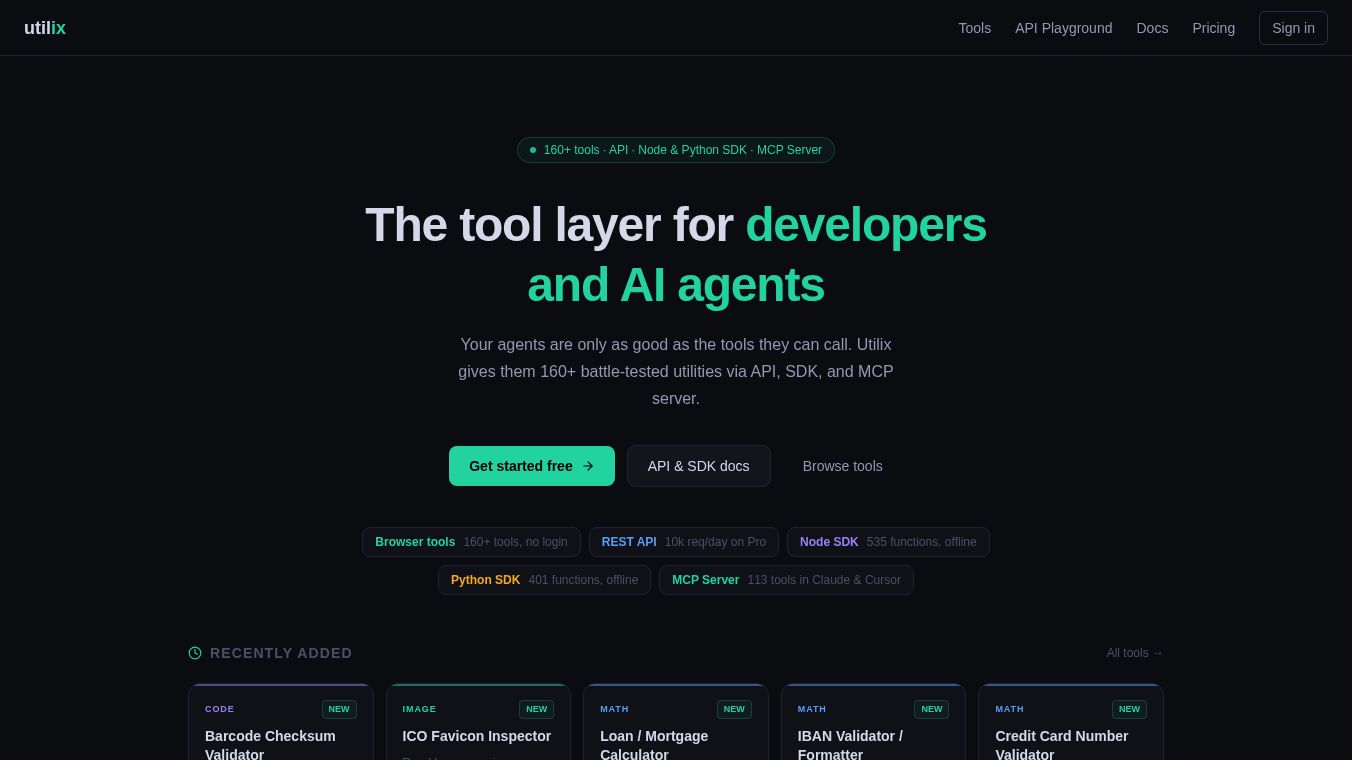Open the Tools menu item
Viewport: 1352px width, 760px height.
[x=975, y=28]
